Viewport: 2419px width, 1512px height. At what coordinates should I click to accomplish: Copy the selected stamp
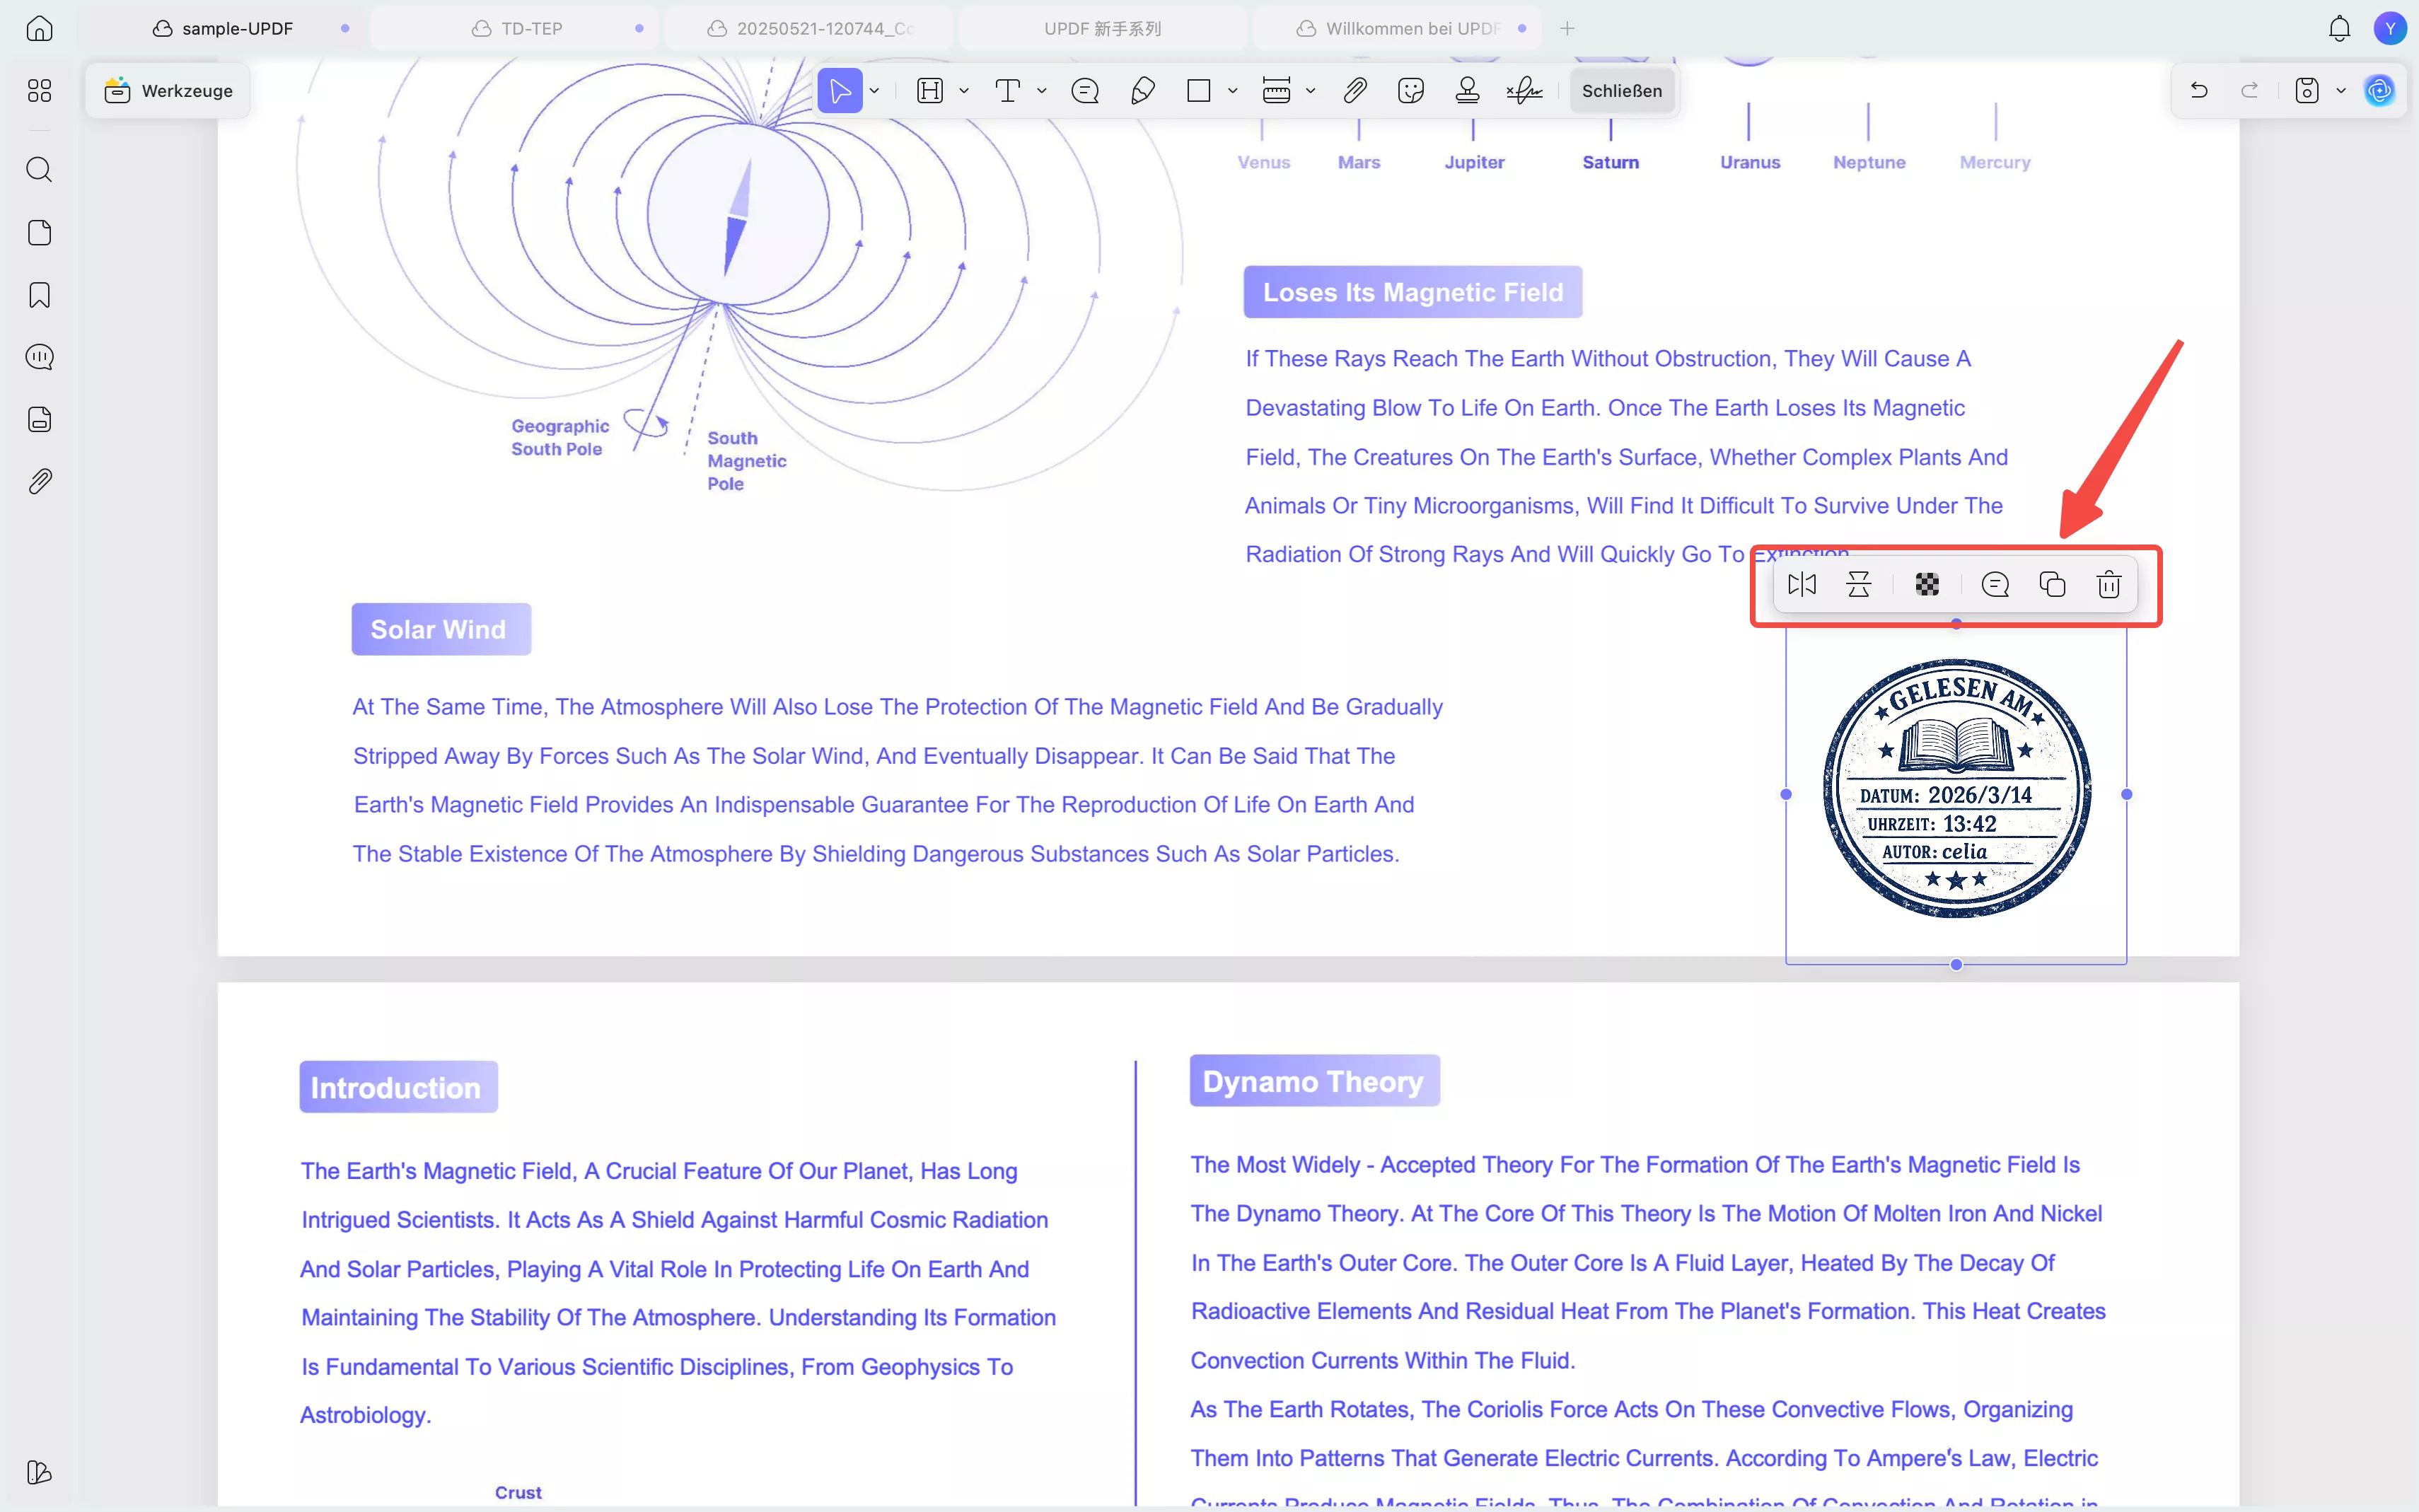(2052, 584)
